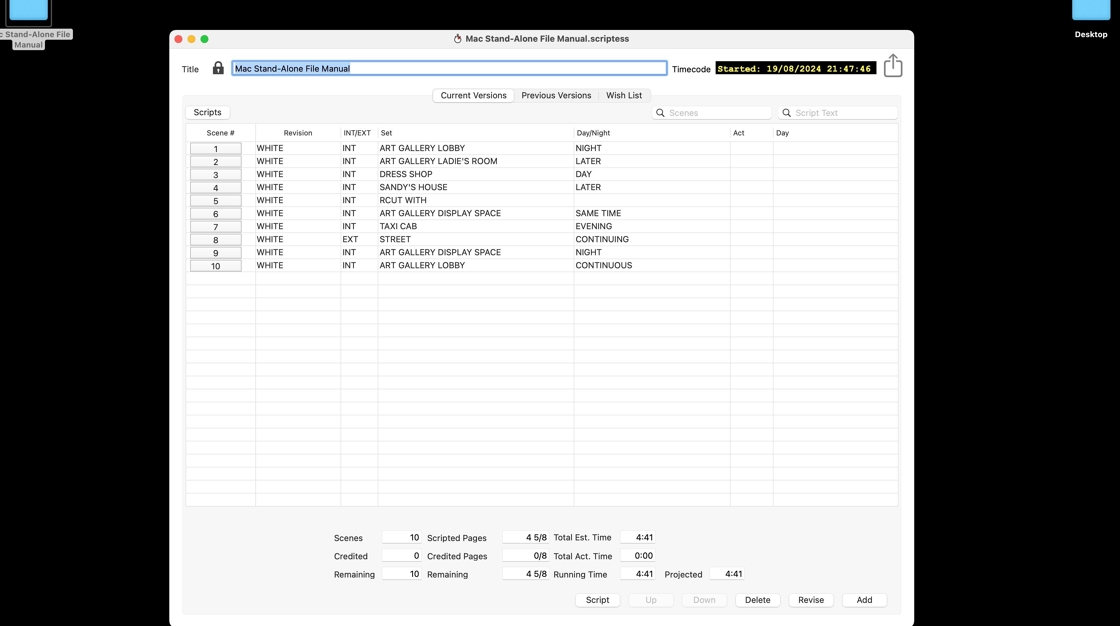Viewport: 1120px width, 626px height.
Task: Click Projected value 4:41
Action: (x=727, y=574)
